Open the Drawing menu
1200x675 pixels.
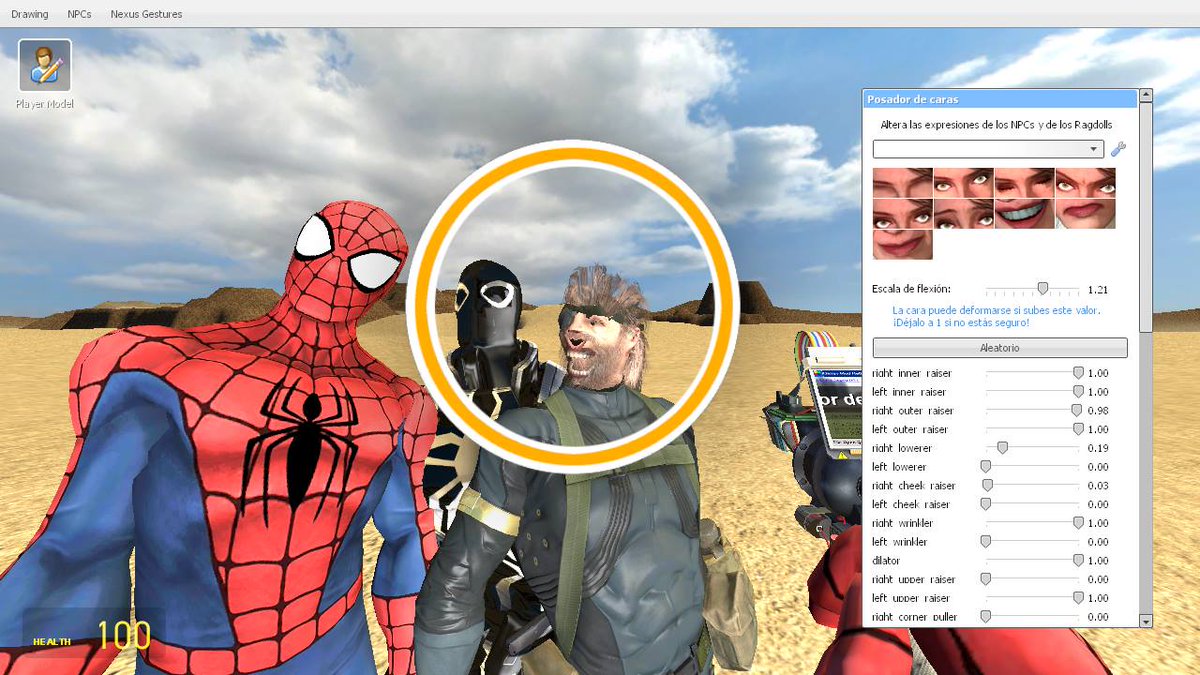[x=30, y=14]
